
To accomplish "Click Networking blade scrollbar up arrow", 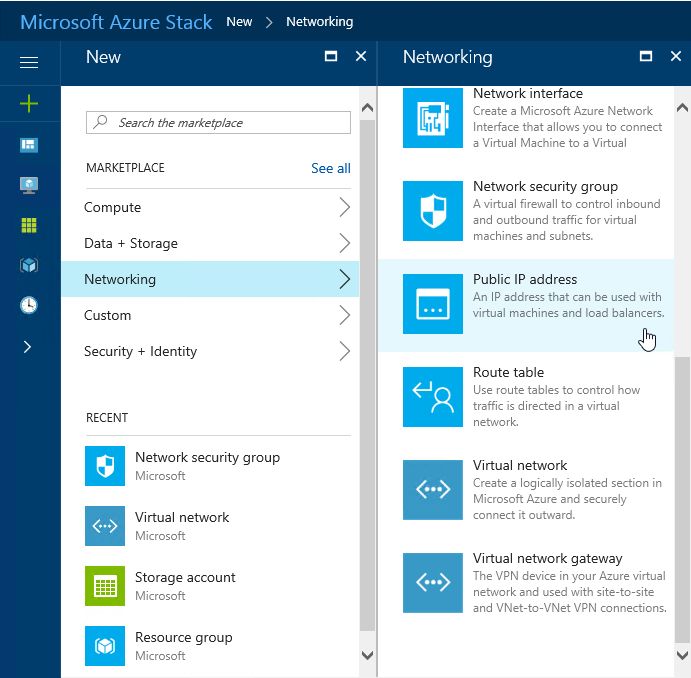I will [x=682, y=107].
